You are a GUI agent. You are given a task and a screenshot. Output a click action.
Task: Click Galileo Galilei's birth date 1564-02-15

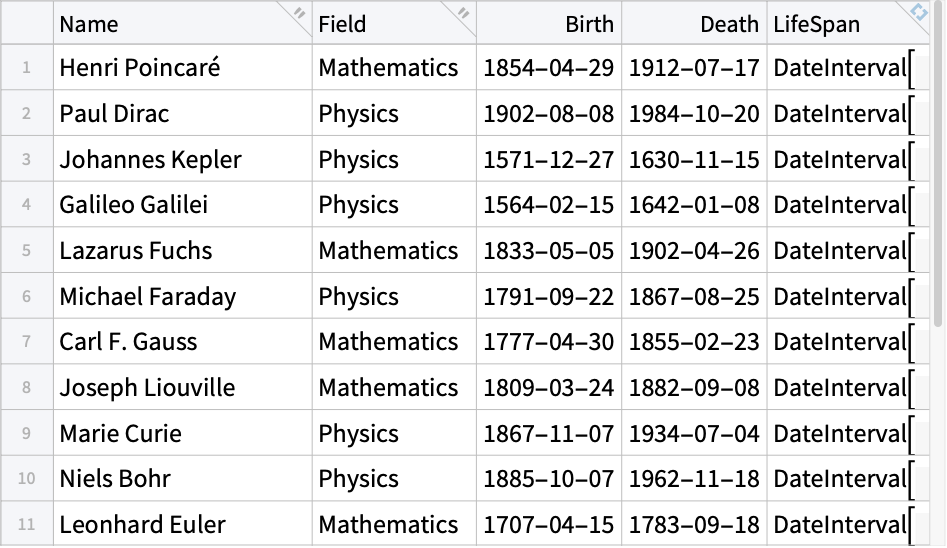[x=549, y=205]
